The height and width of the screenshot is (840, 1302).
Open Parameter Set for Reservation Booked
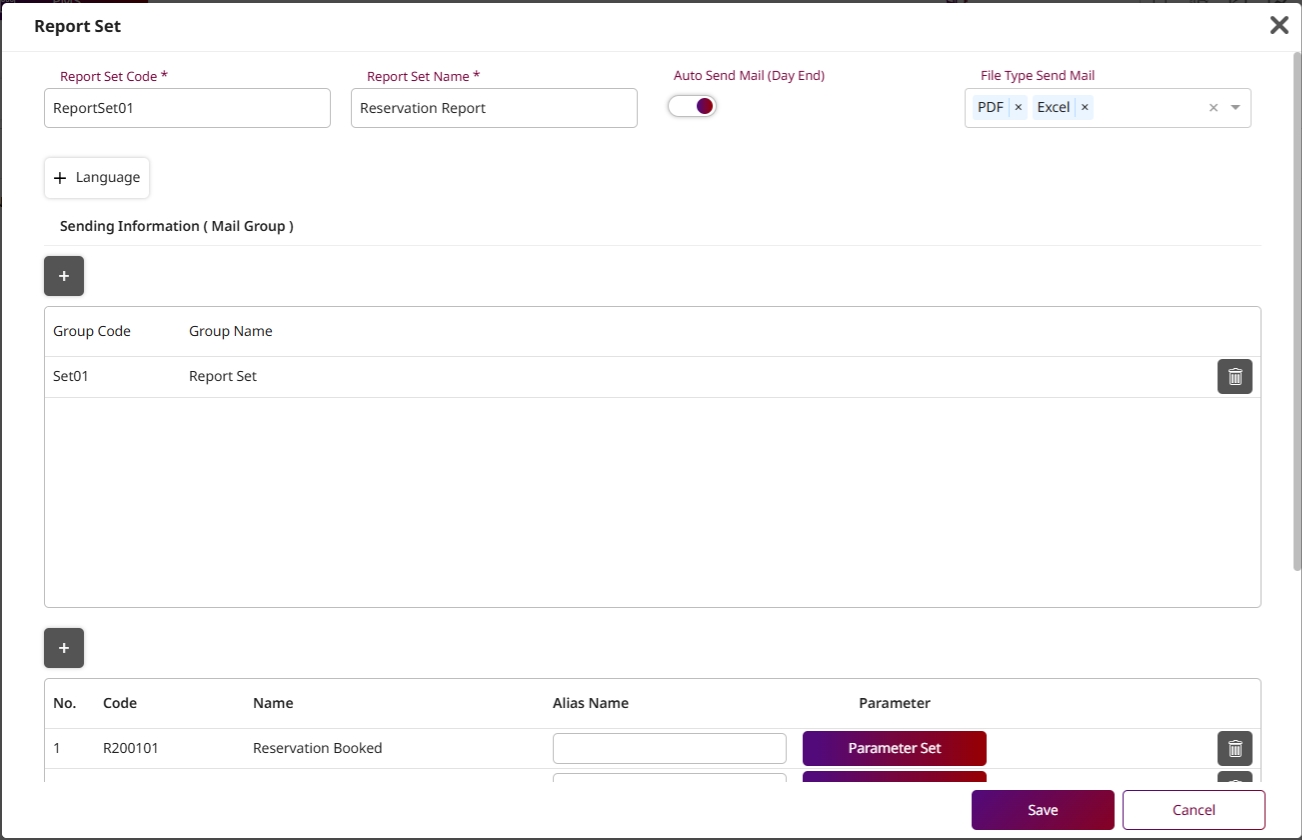(x=894, y=748)
